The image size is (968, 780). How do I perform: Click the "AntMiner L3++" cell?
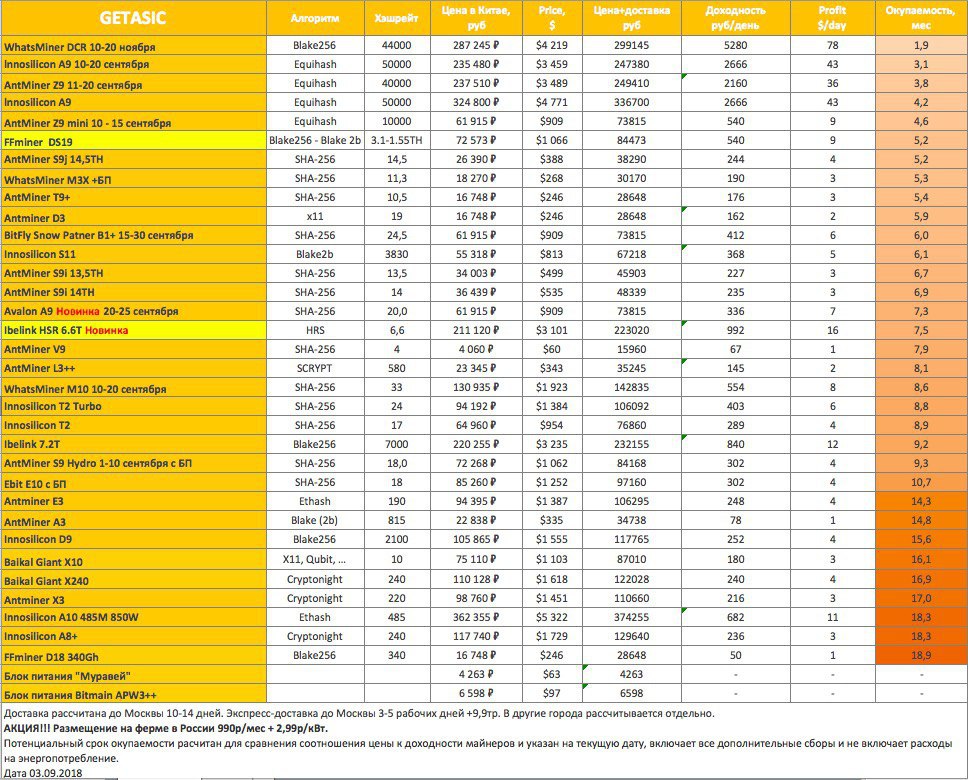pyautogui.click(x=133, y=369)
